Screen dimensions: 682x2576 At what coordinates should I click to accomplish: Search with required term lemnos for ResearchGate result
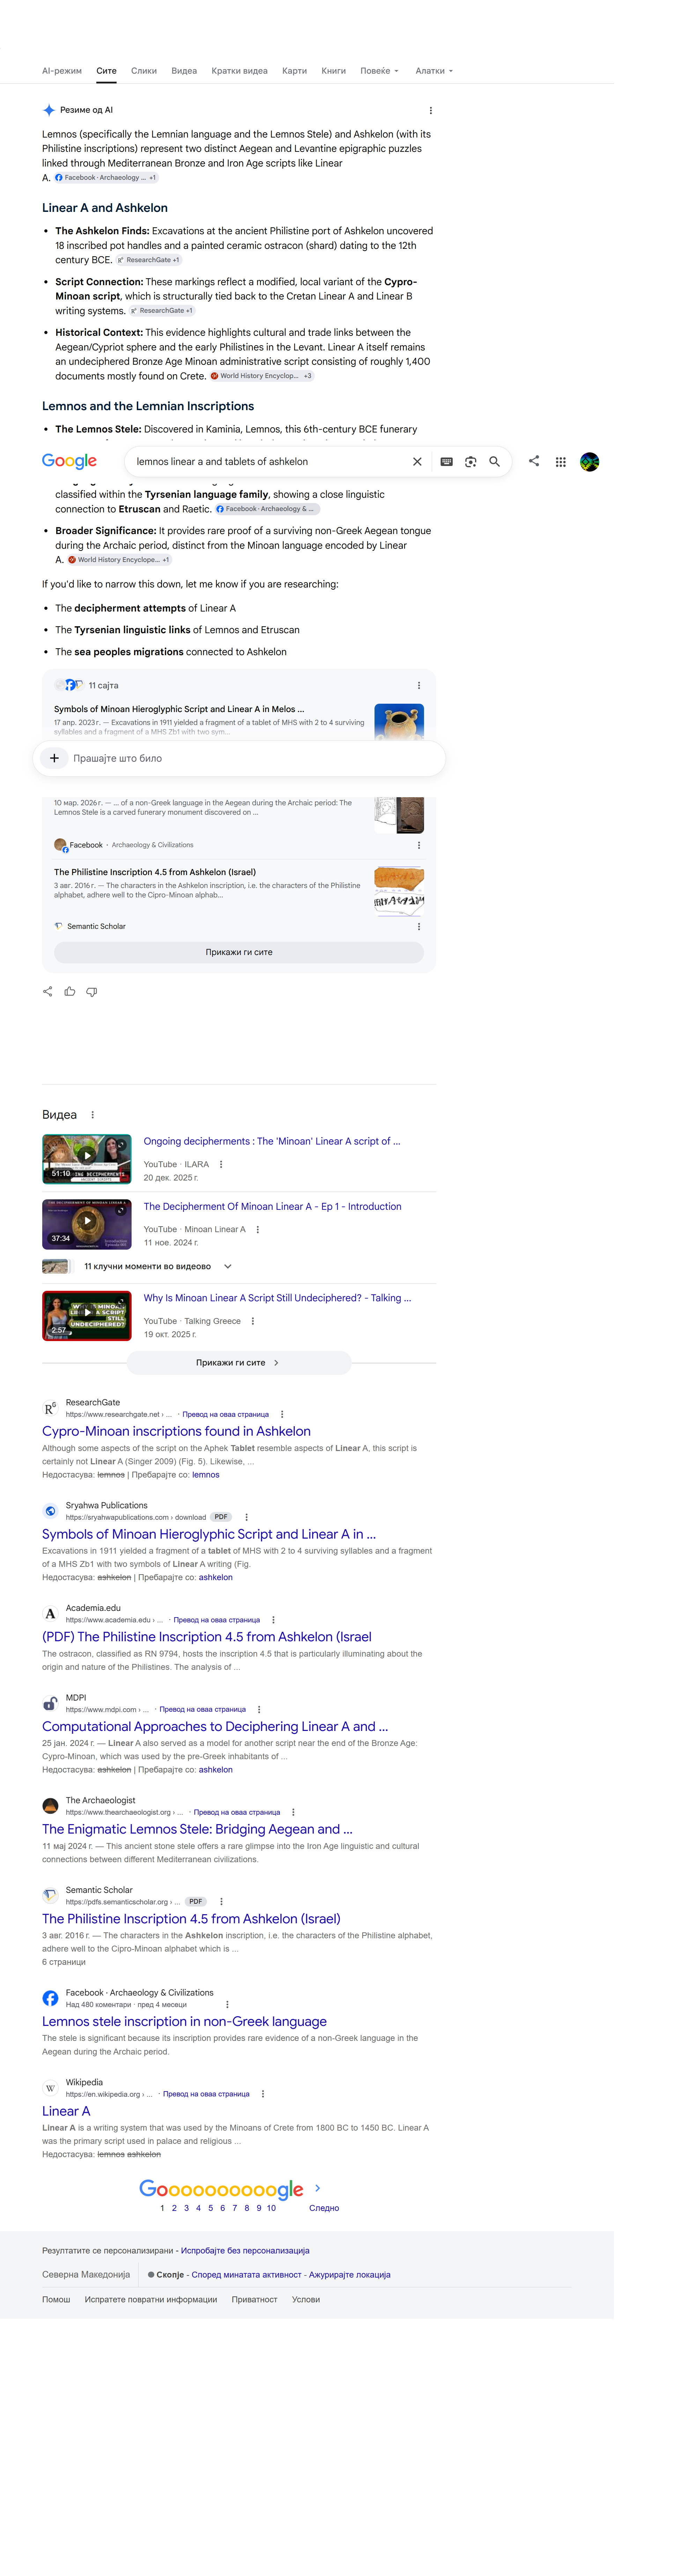pos(206,1475)
